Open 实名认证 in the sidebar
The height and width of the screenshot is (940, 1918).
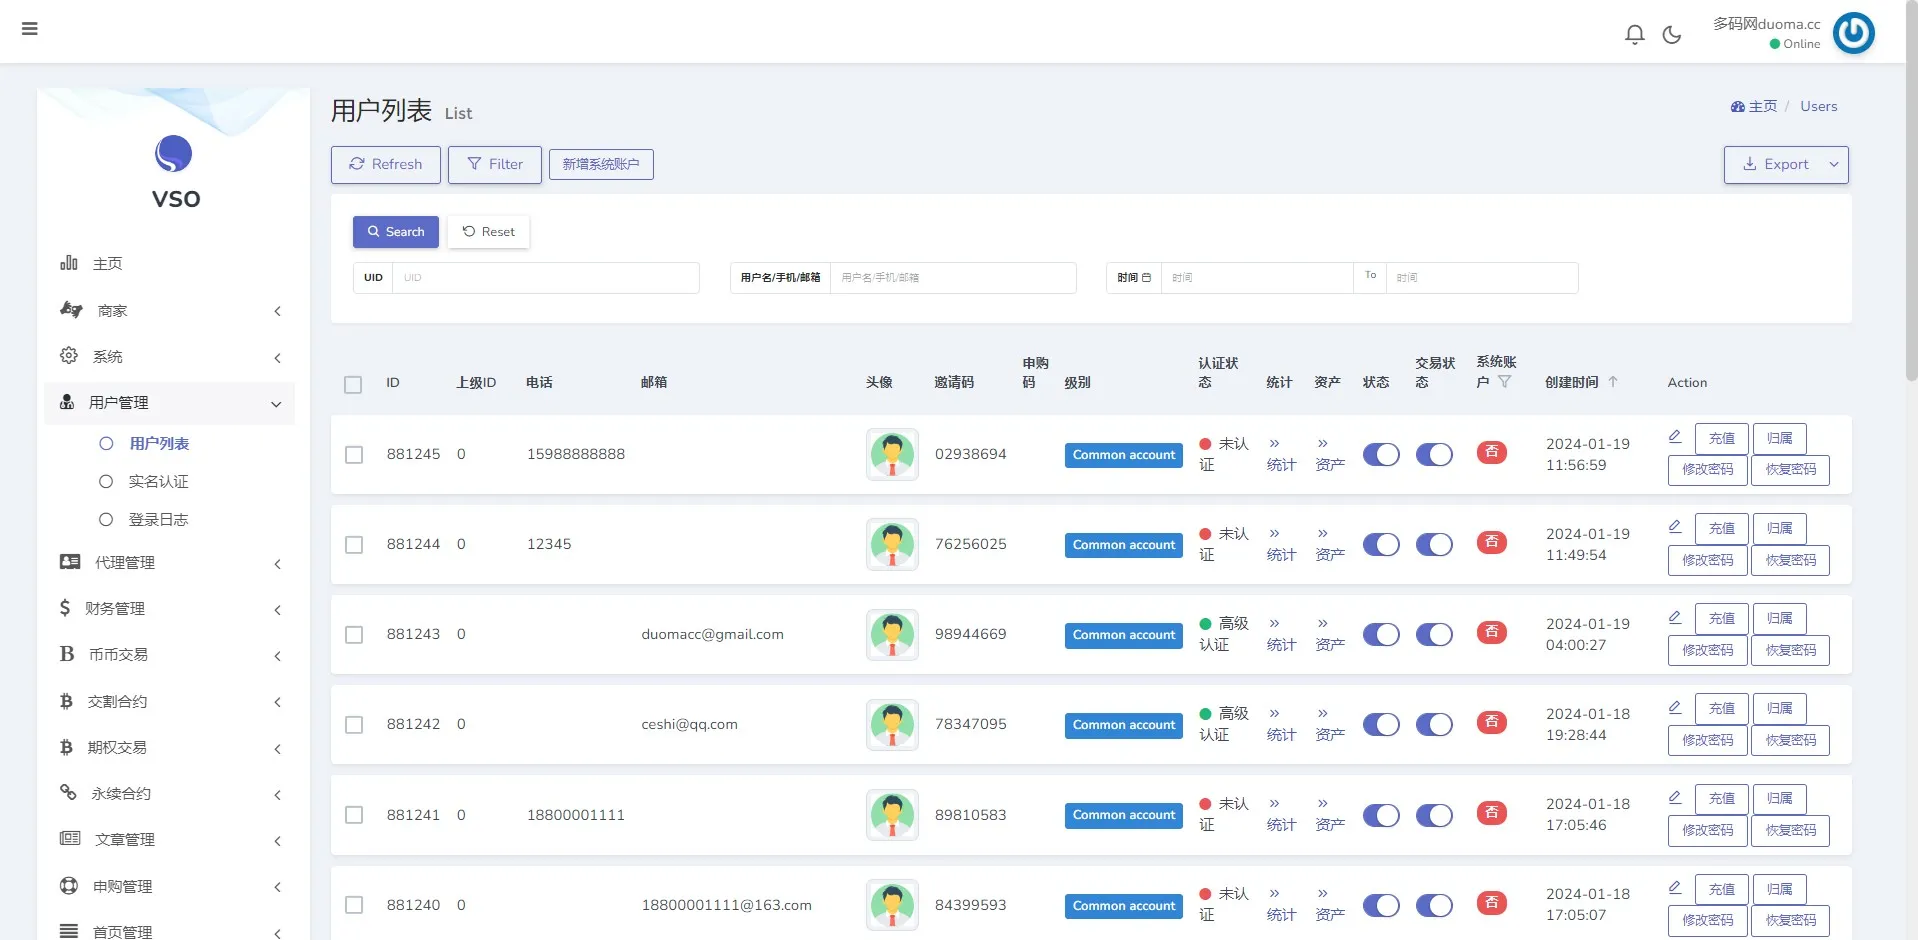158,482
